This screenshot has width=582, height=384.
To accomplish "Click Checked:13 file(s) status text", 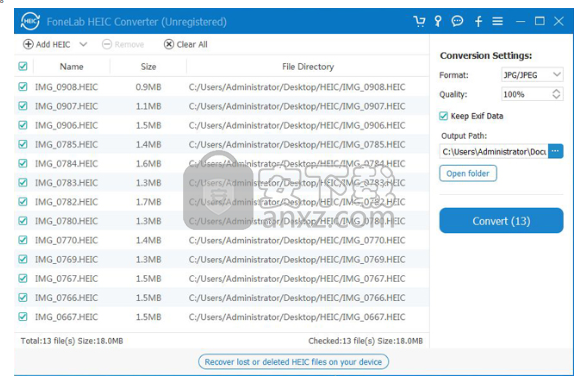I will click(x=365, y=341).
